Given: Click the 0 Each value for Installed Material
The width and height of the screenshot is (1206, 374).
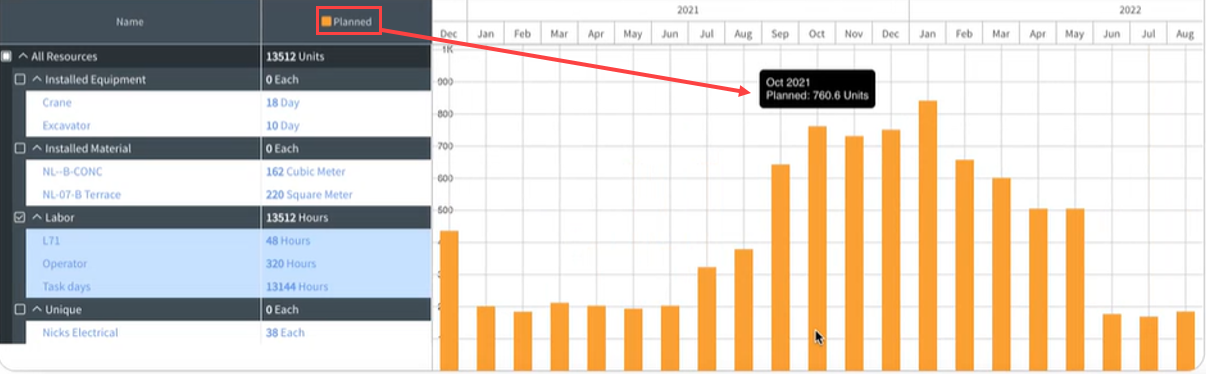Looking at the screenshot, I should click(x=283, y=148).
